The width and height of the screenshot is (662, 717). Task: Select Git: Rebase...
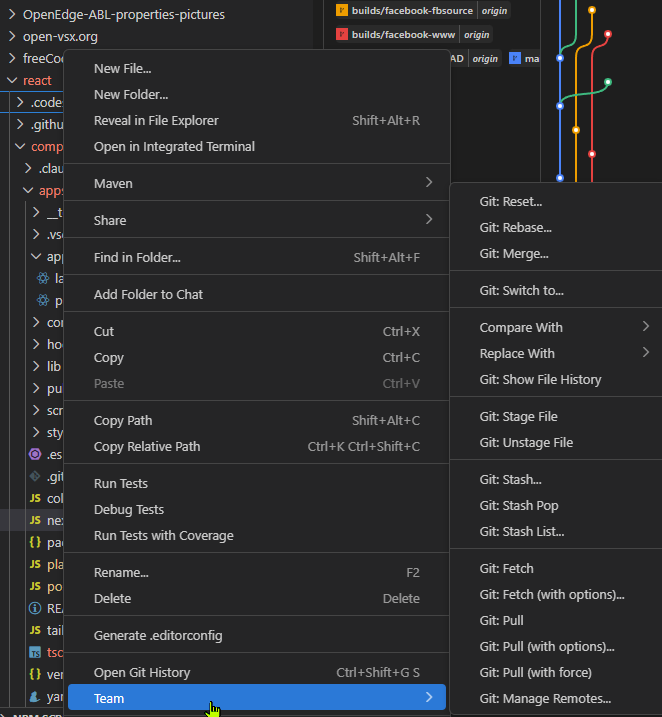[x=558, y=228]
